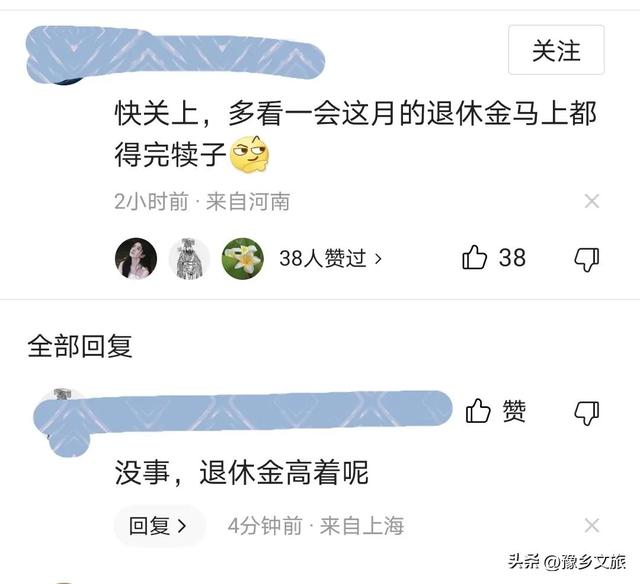Dislike the reply from Shanghai user

[587, 413]
